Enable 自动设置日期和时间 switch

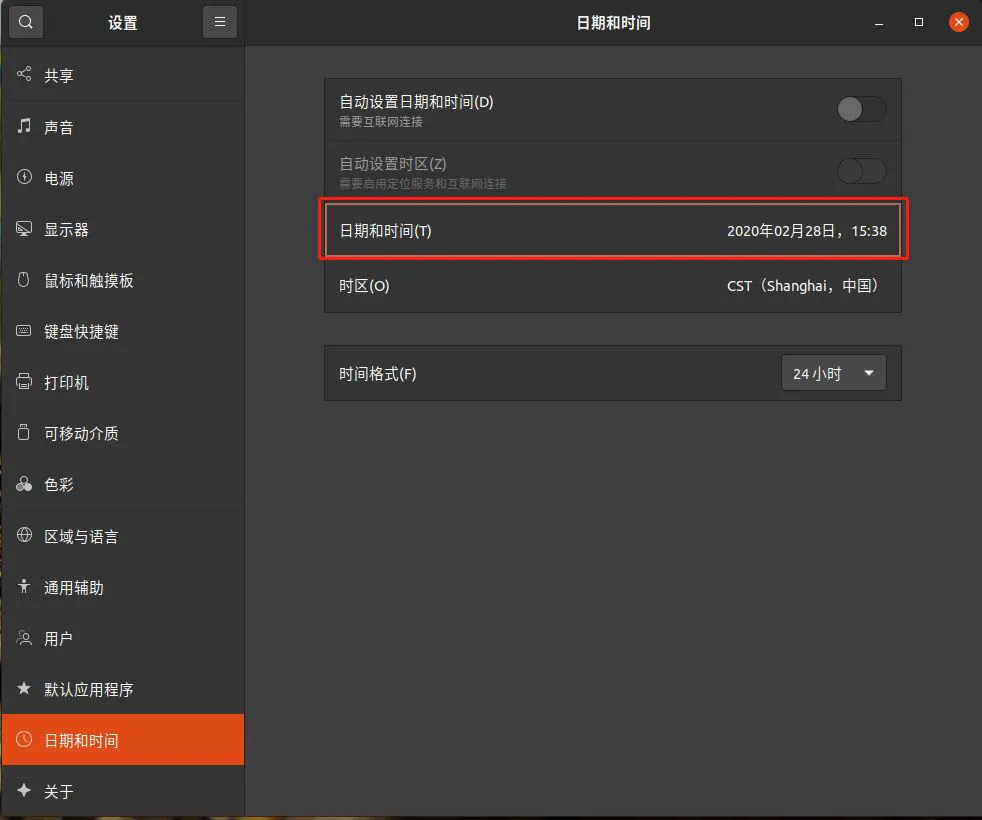[862, 110]
